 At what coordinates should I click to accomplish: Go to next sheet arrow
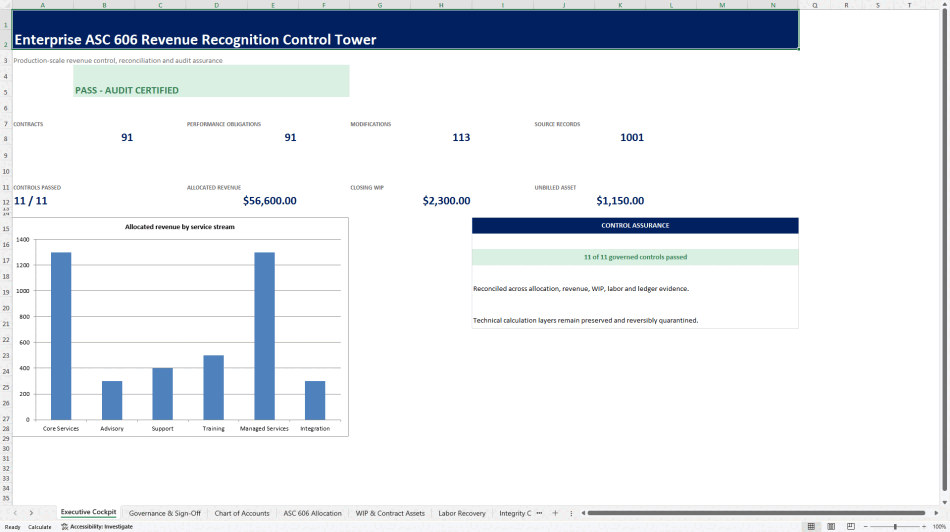31,513
